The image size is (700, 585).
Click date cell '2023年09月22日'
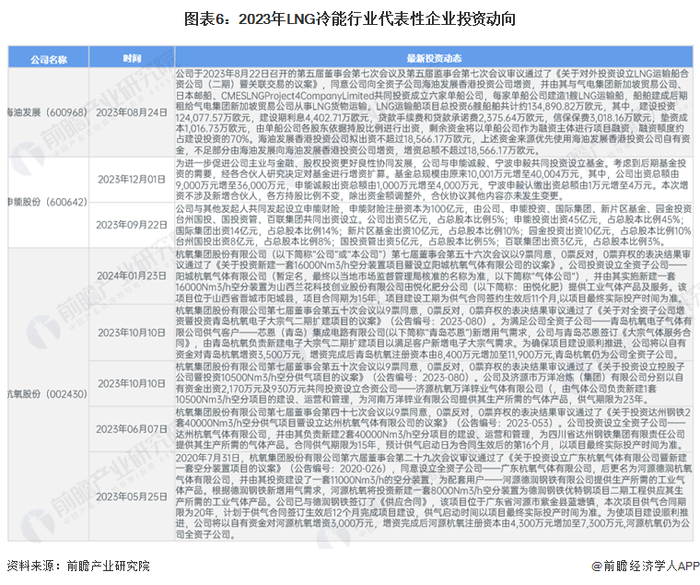pos(132,225)
